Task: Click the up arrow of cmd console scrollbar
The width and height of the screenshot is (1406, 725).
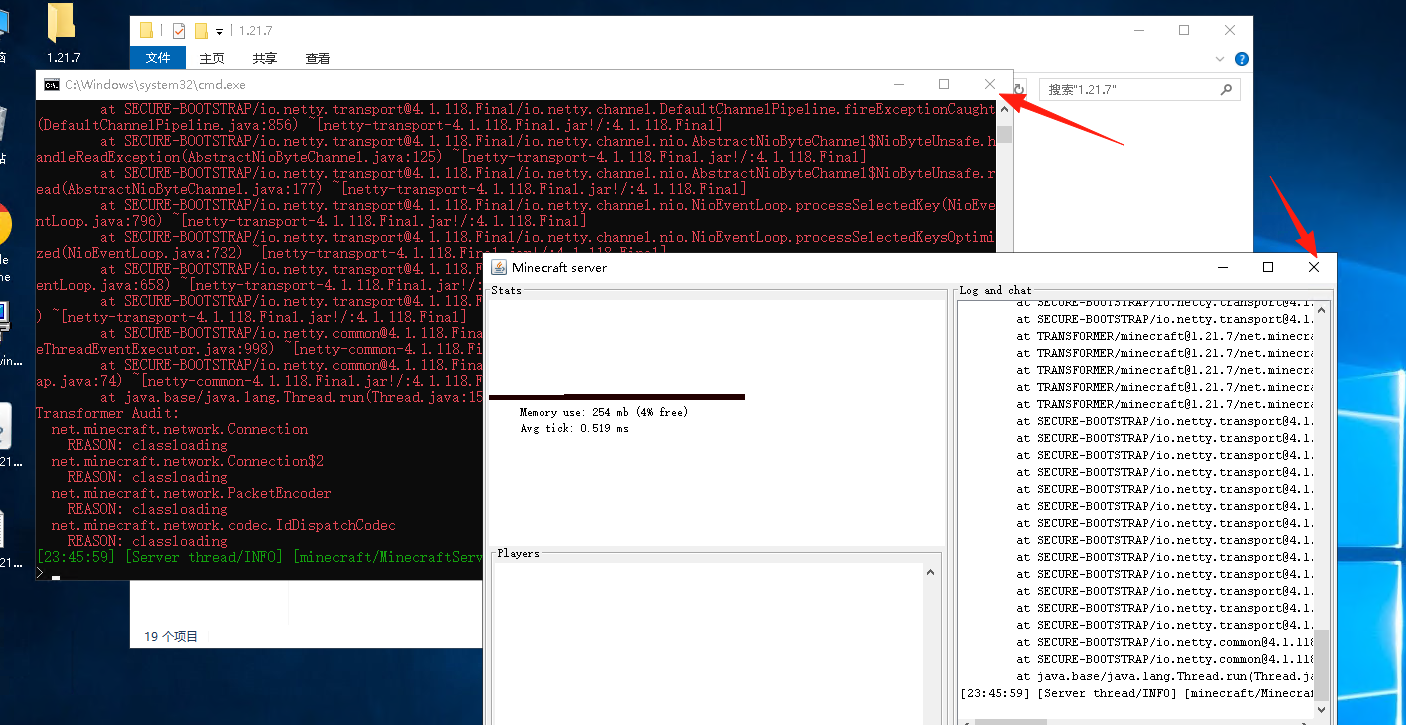Action: click(x=1004, y=110)
